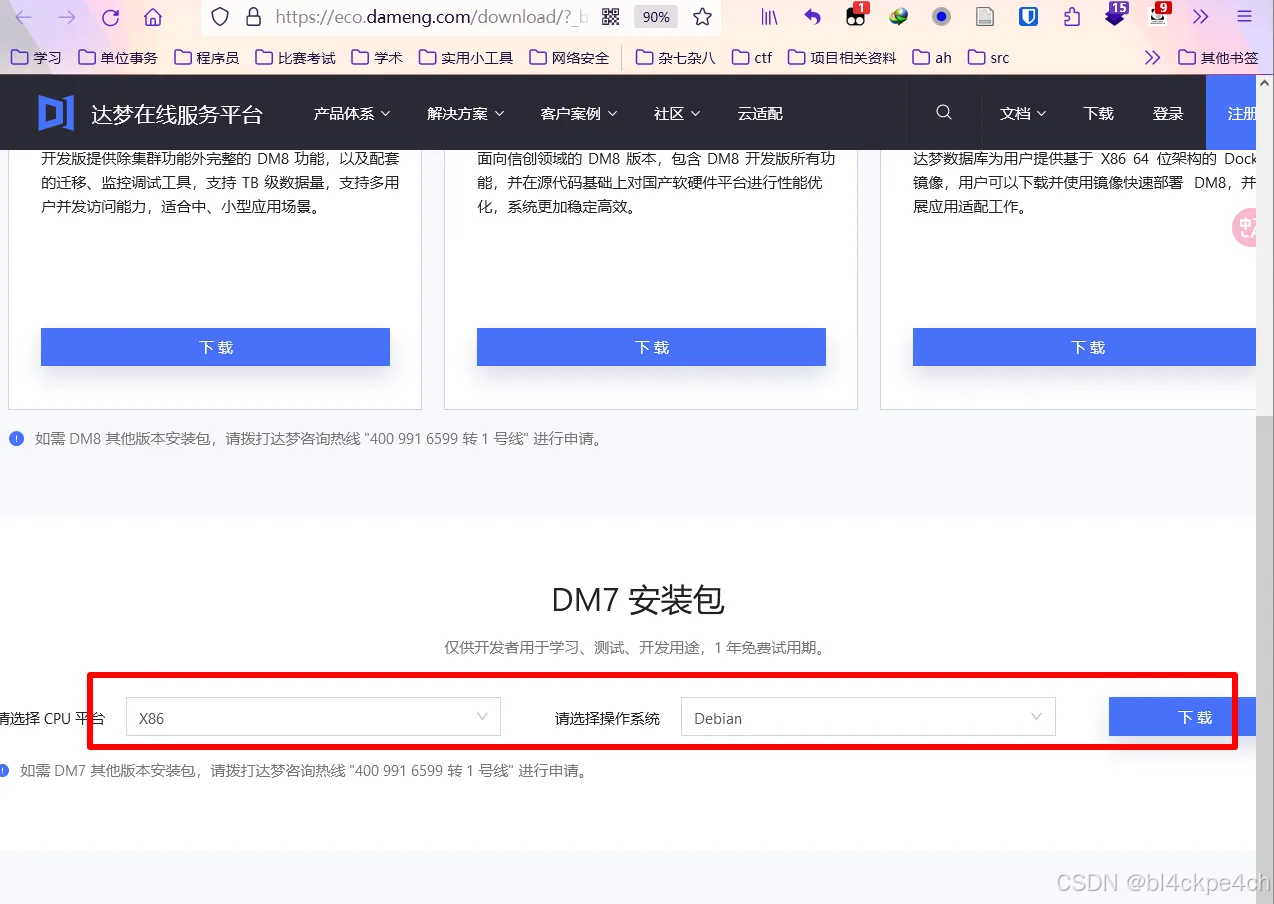The height and width of the screenshot is (904, 1274).
Task: Click the site security padlock icon
Action: [x=253, y=17]
